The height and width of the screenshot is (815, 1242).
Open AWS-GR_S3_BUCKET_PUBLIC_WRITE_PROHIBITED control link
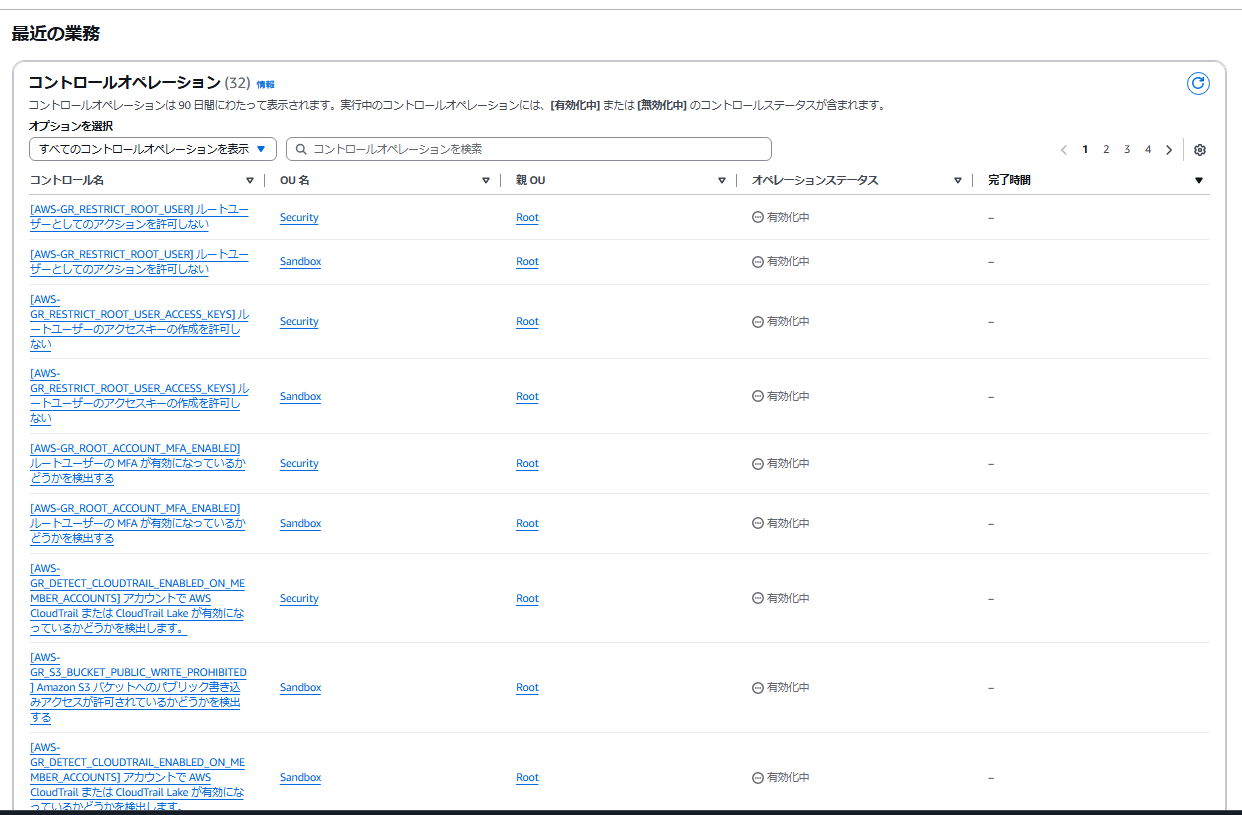tap(138, 688)
